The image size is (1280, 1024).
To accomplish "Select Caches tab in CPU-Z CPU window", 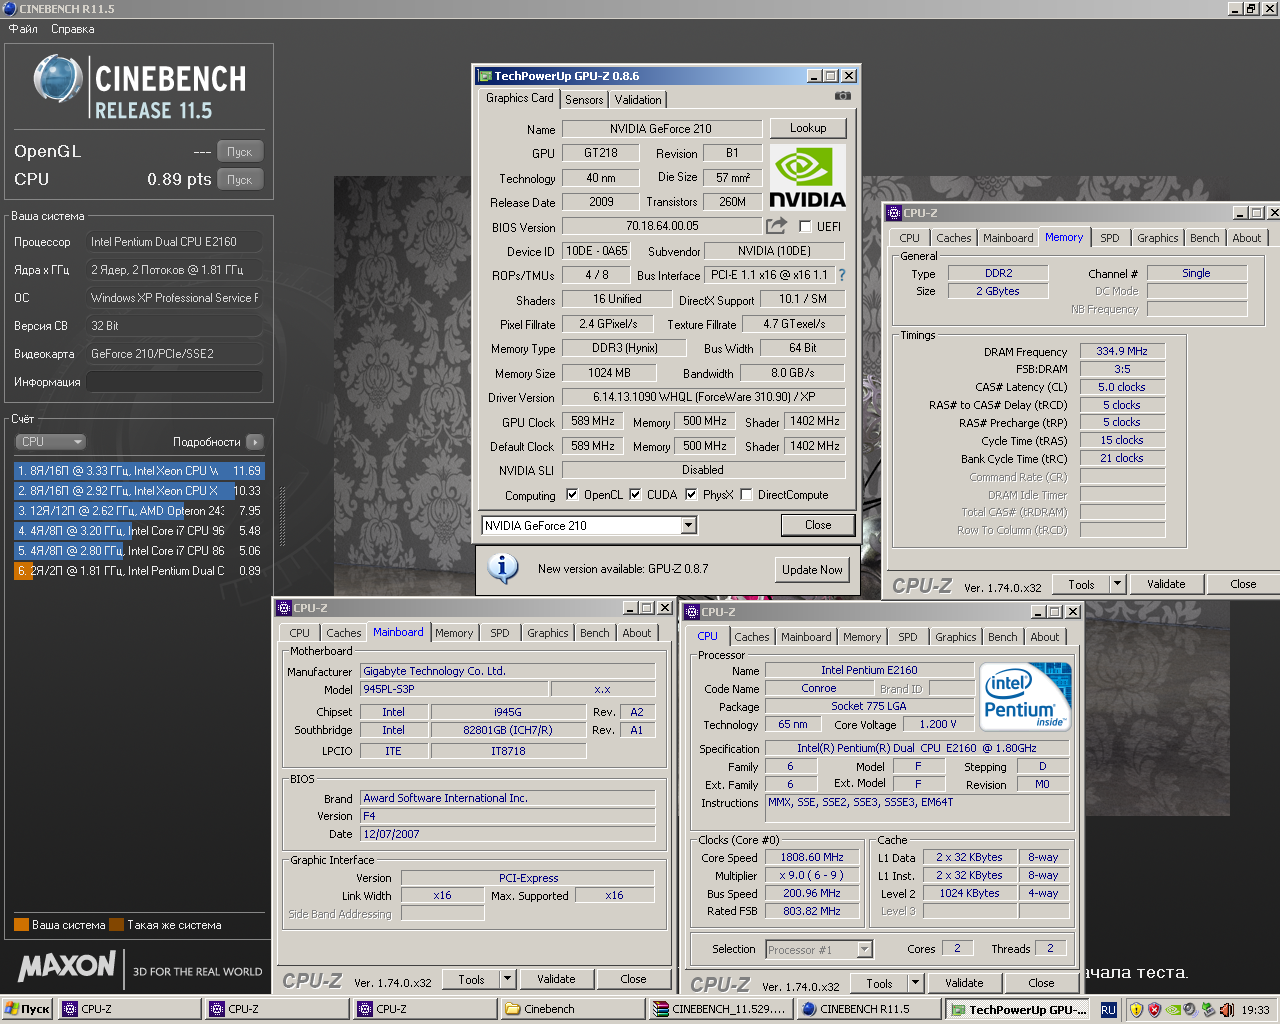I will click(x=752, y=637).
